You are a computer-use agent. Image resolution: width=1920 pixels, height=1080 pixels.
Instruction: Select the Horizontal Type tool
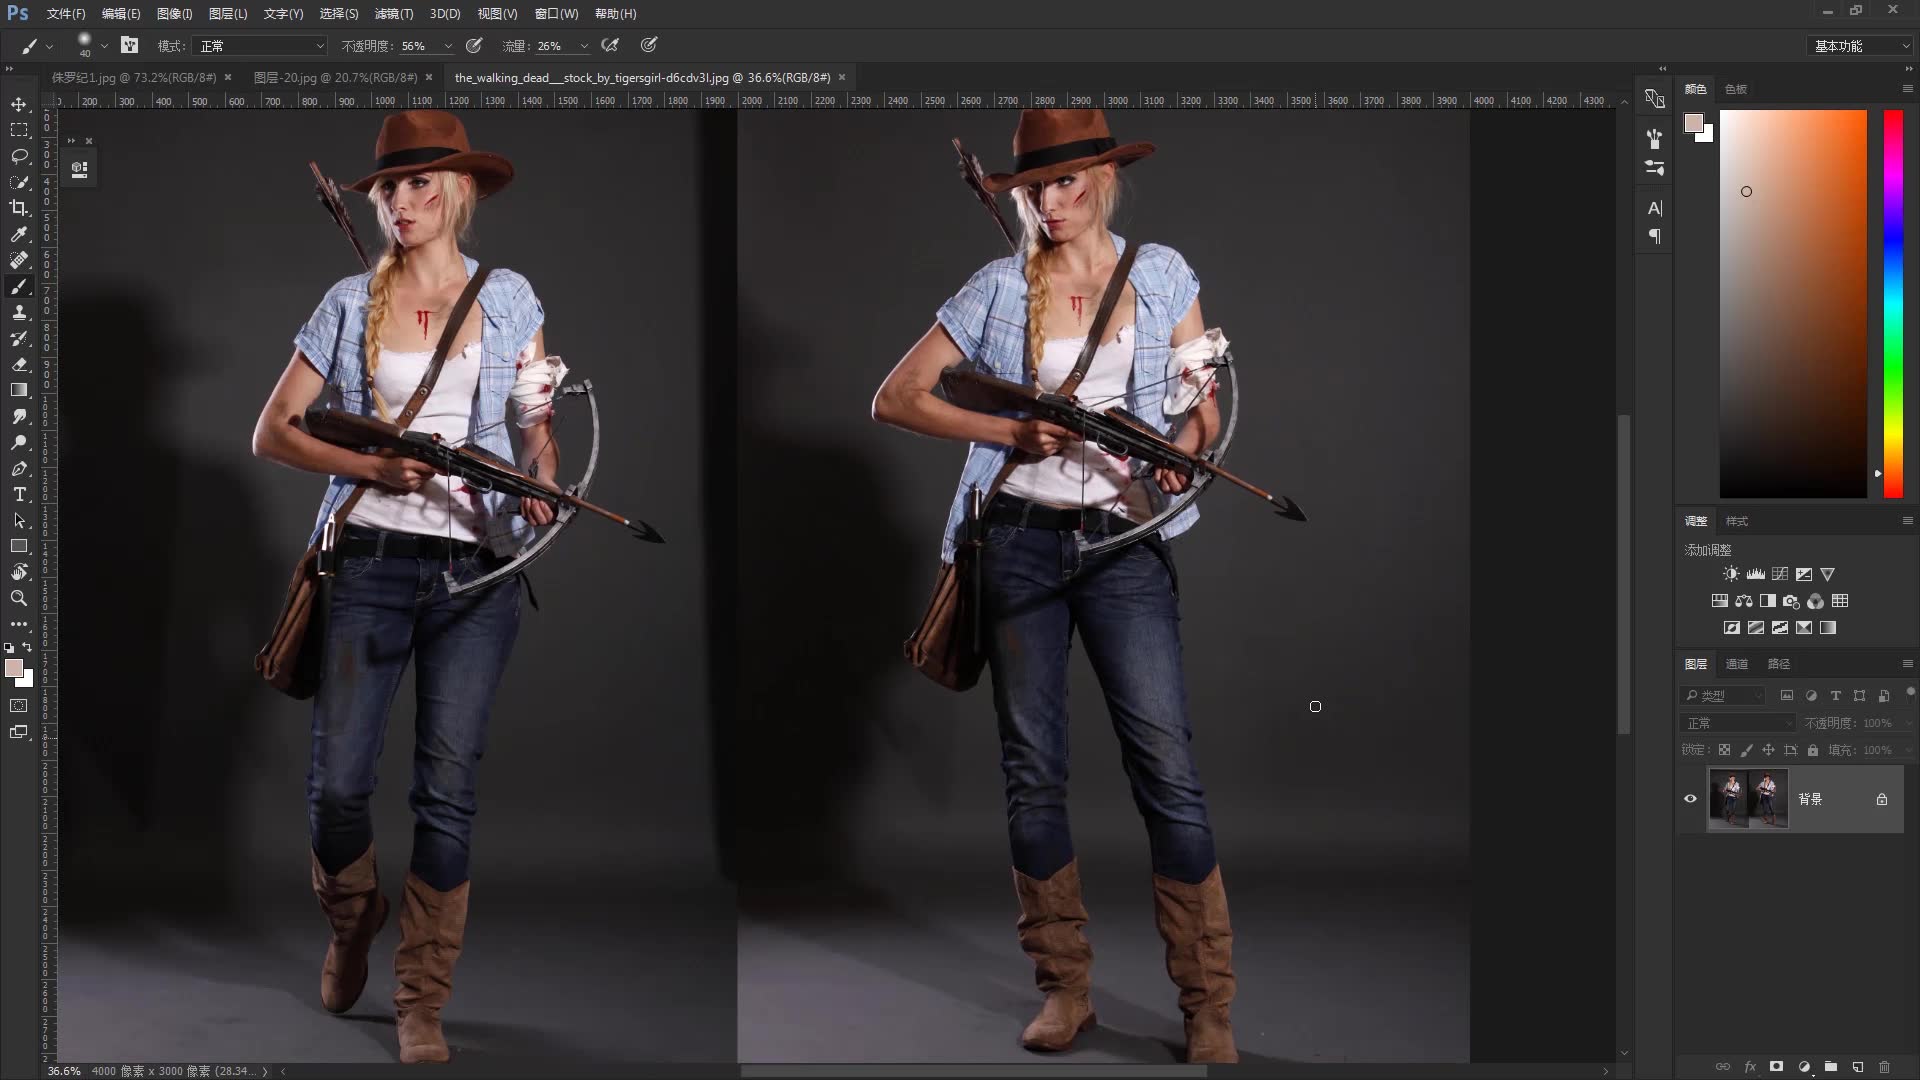coord(19,494)
